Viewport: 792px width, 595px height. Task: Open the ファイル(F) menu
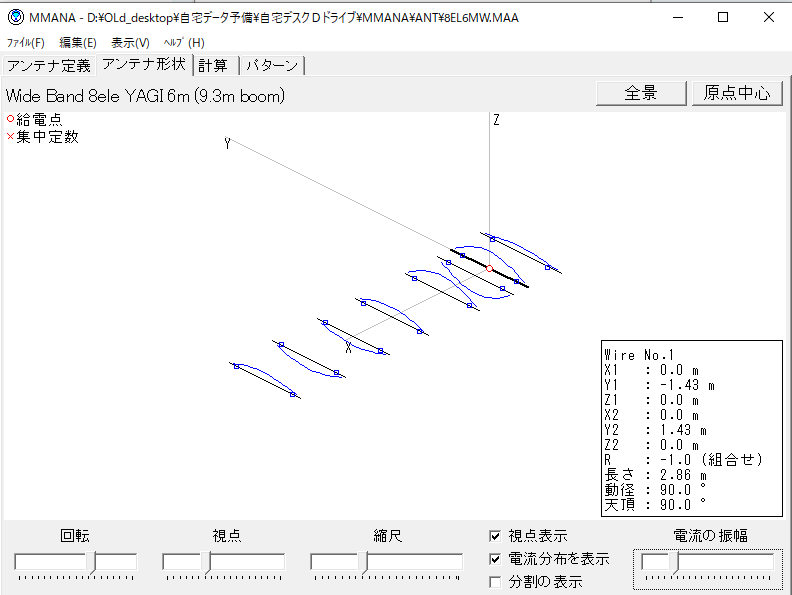26,43
